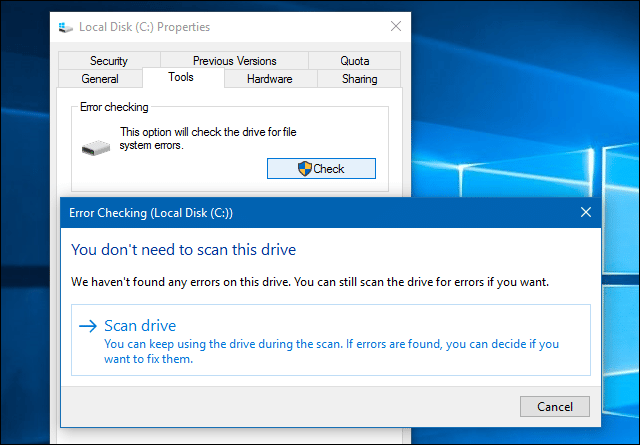
Task: Switch to the Security tab
Action: 109,61
